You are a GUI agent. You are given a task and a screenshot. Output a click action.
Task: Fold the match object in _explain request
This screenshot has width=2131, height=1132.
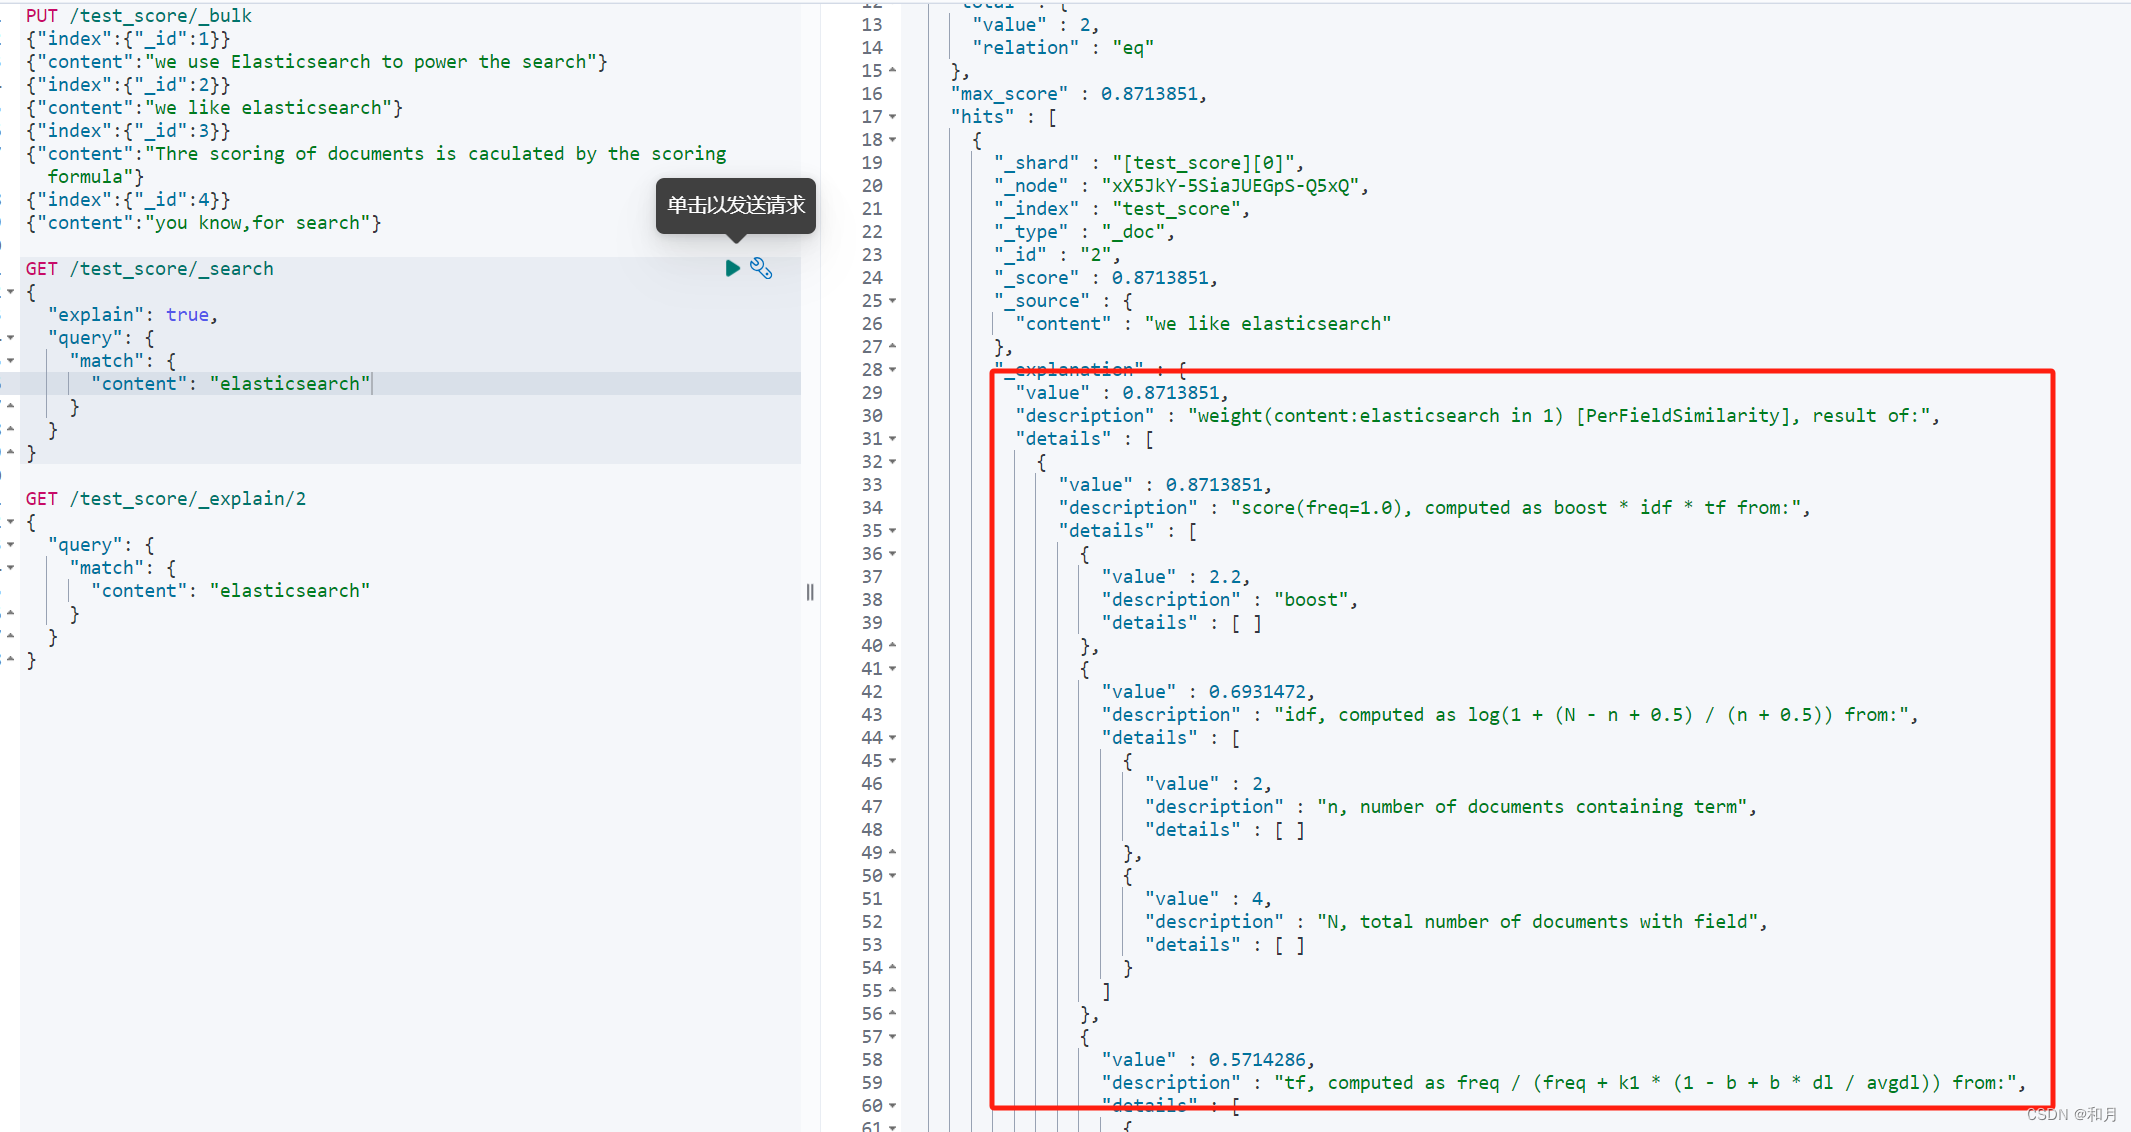[x=10, y=568]
